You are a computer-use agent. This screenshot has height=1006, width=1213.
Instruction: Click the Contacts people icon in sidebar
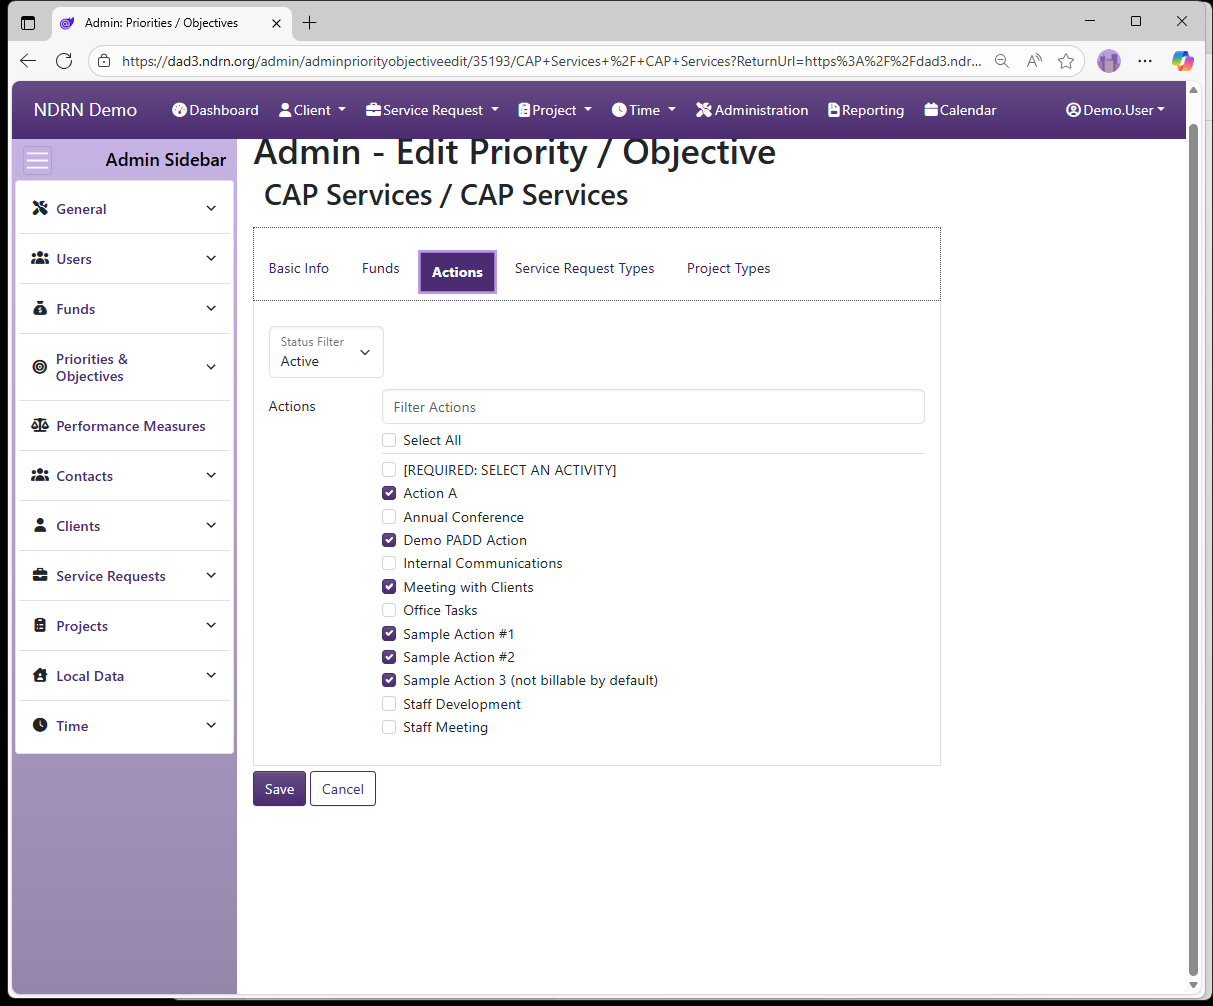click(40, 476)
